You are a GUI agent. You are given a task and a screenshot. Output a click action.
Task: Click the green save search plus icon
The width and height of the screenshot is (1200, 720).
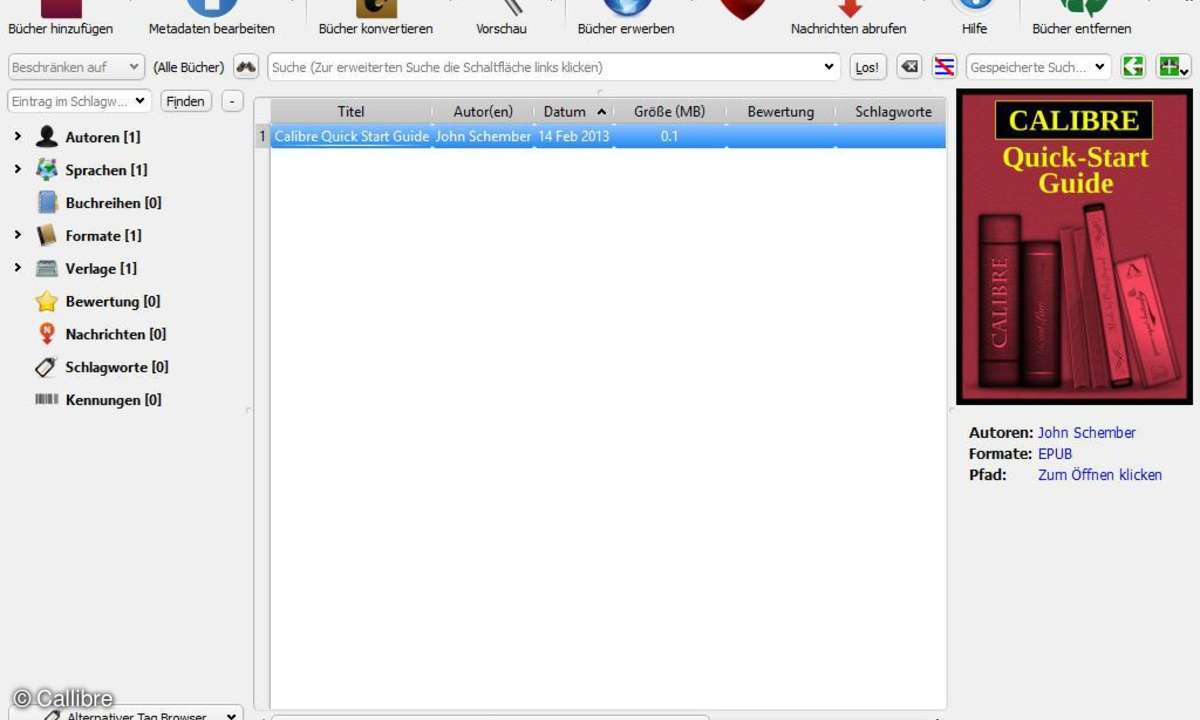[1172, 67]
